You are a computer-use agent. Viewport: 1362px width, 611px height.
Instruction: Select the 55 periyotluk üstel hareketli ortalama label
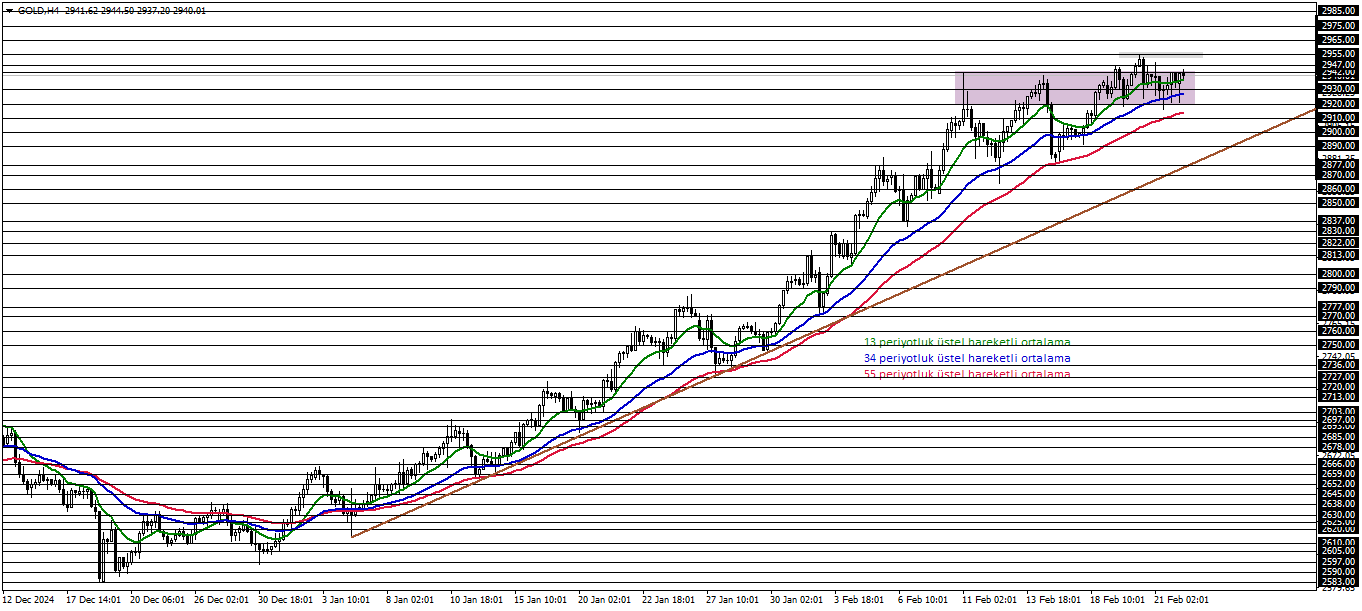click(967, 374)
